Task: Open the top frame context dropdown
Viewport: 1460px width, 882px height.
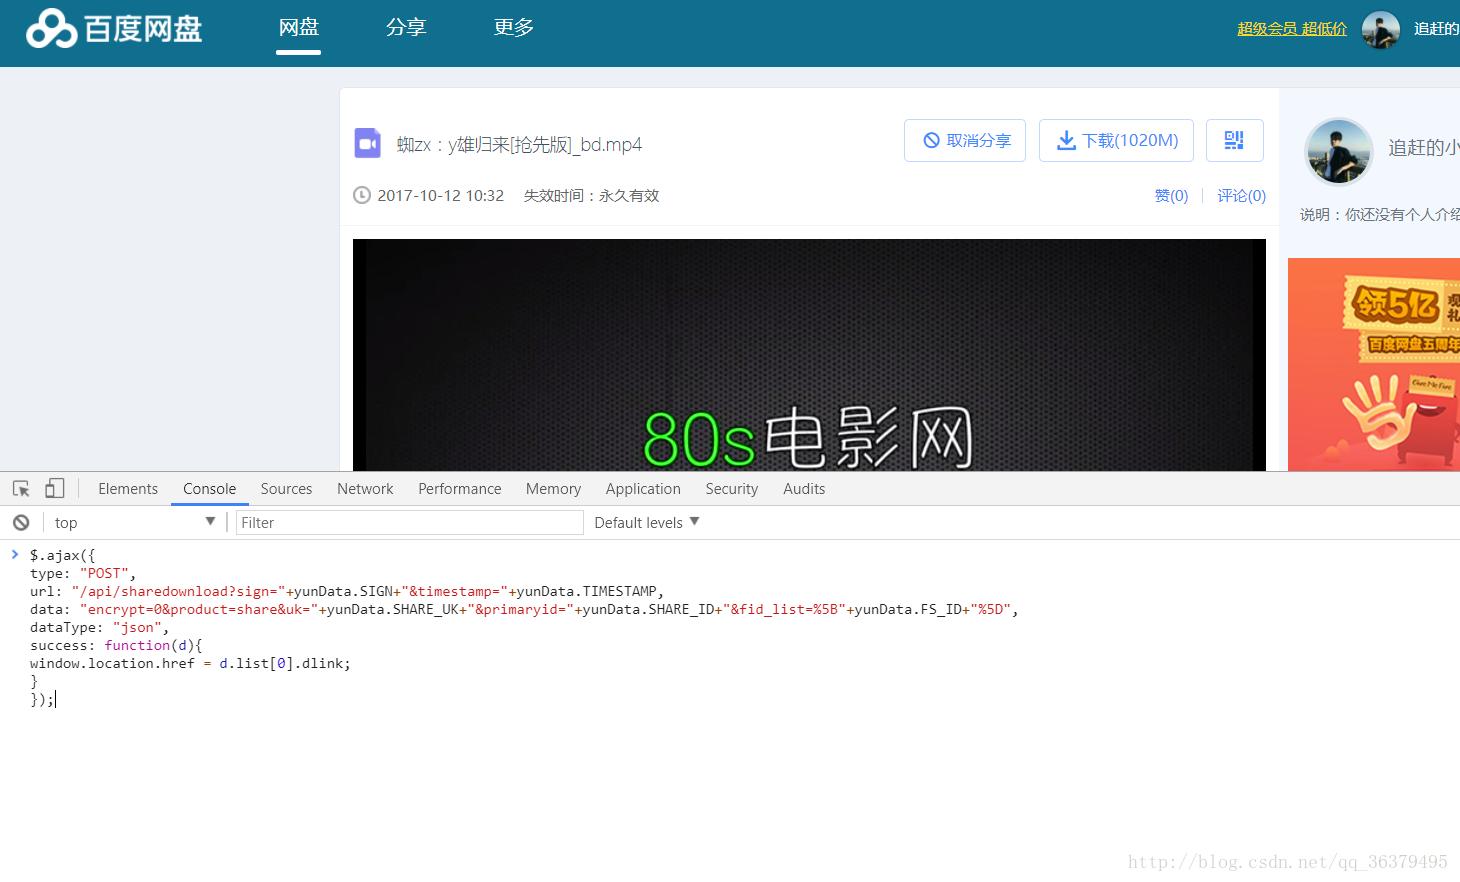Action: (135, 521)
